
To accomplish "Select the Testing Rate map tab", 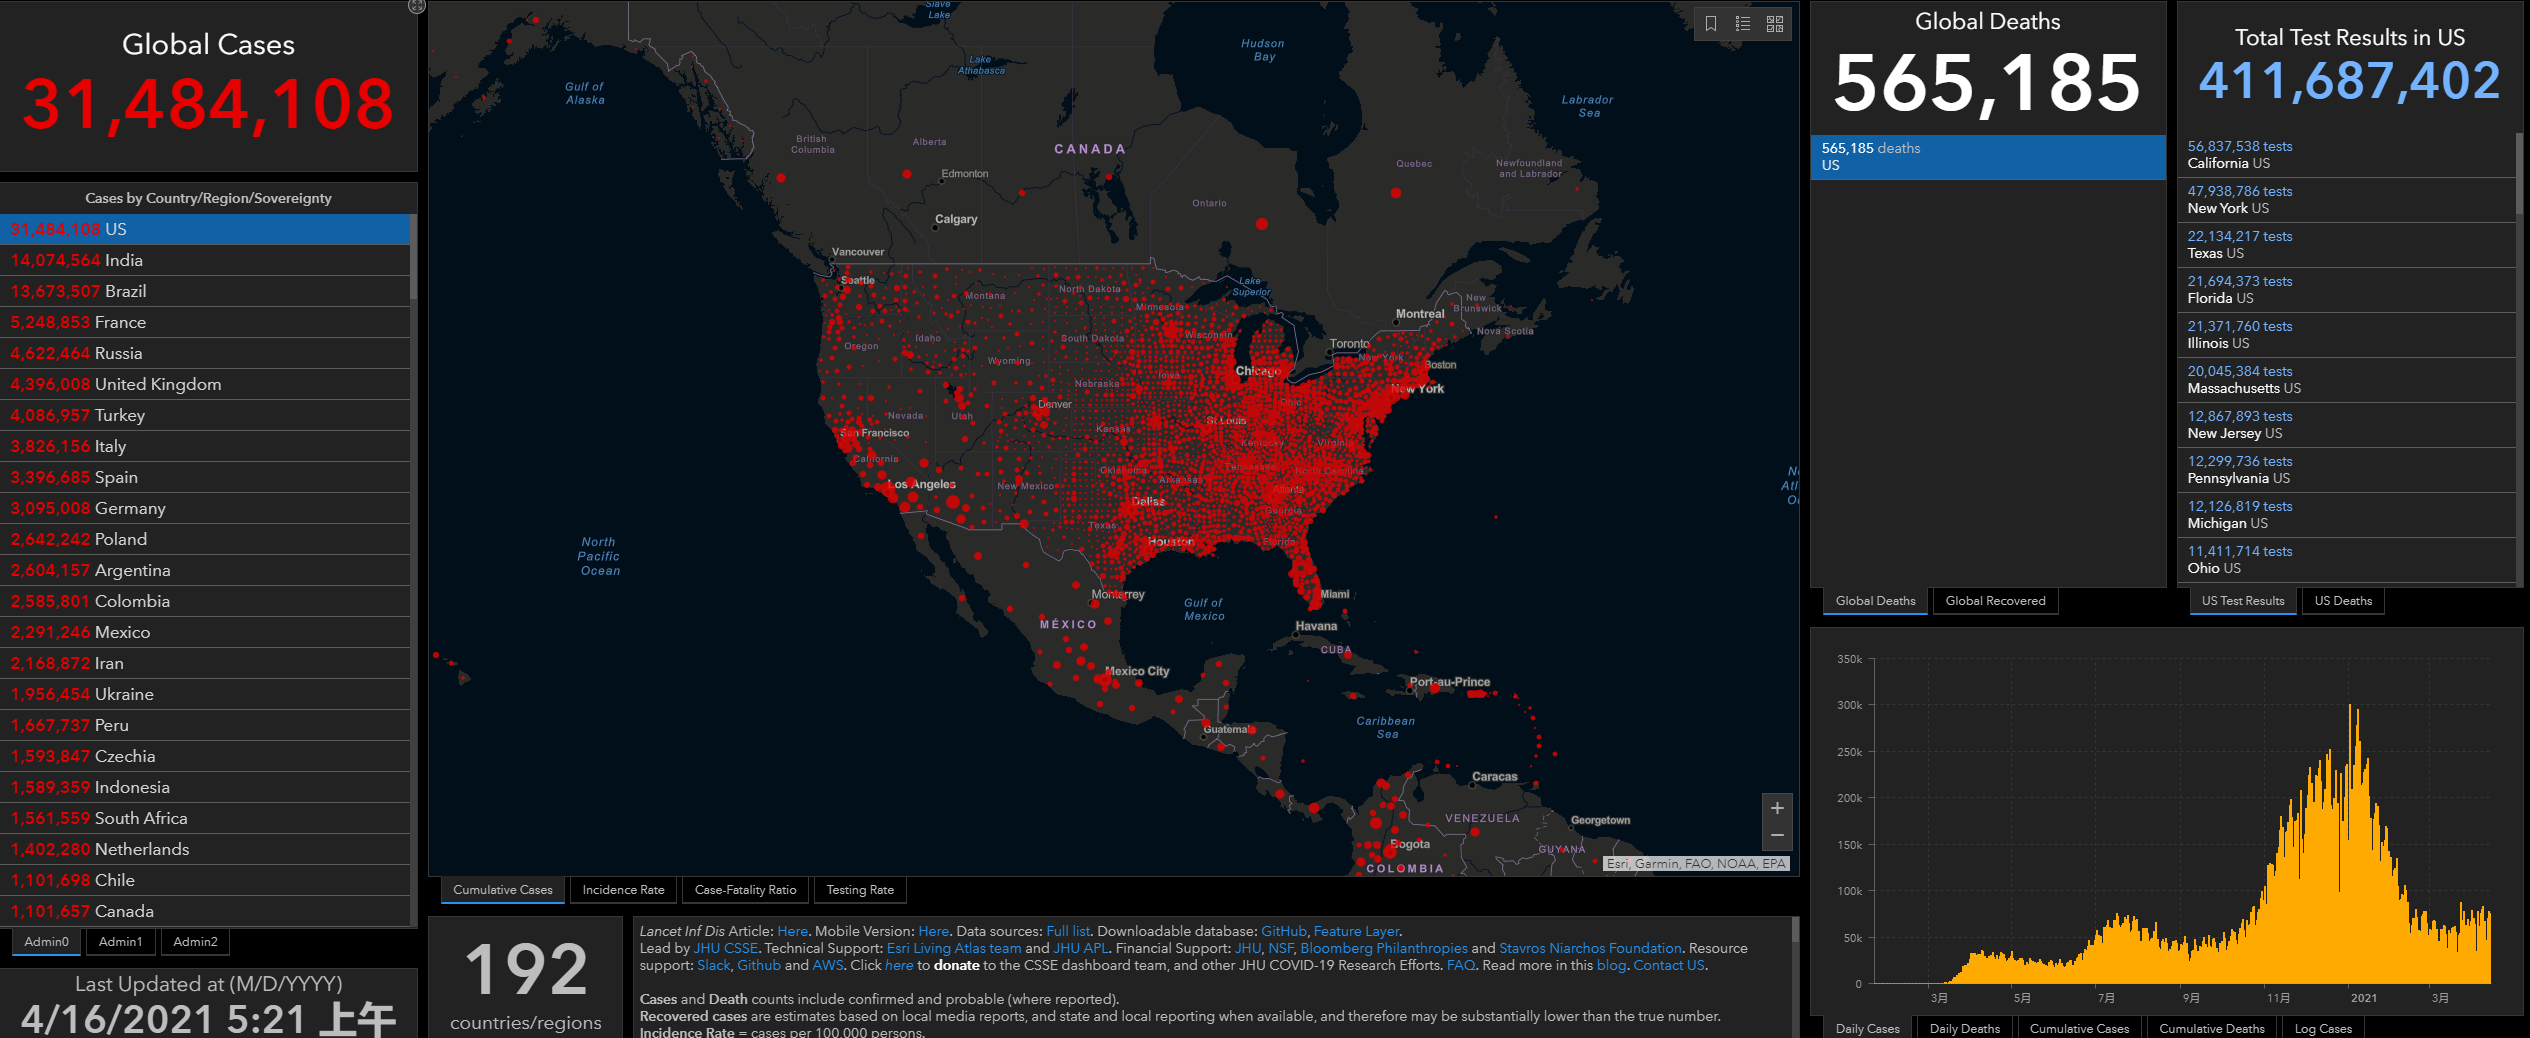I will click(860, 890).
